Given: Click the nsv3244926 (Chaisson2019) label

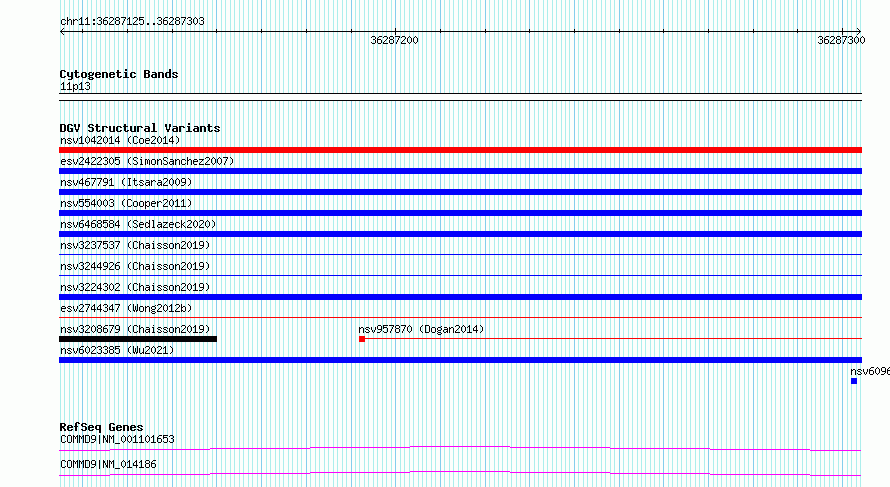Looking at the screenshot, I should (135, 266).
